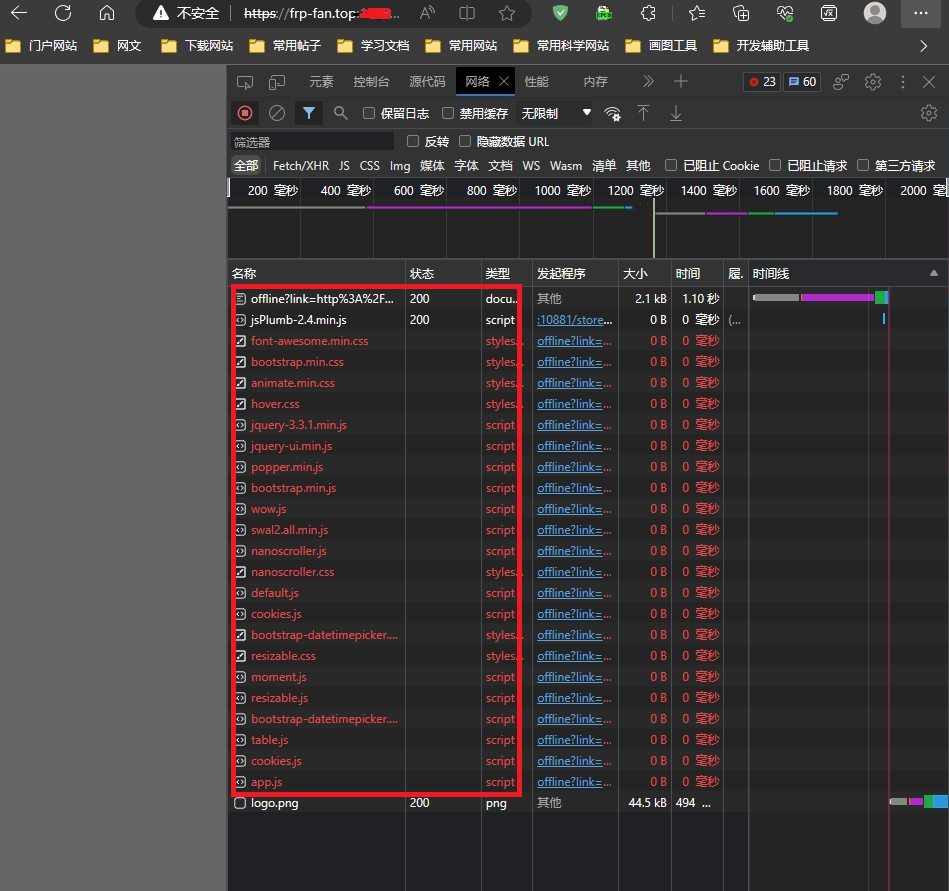Switch to the 控制台 tab

click(x=371, y=82)
